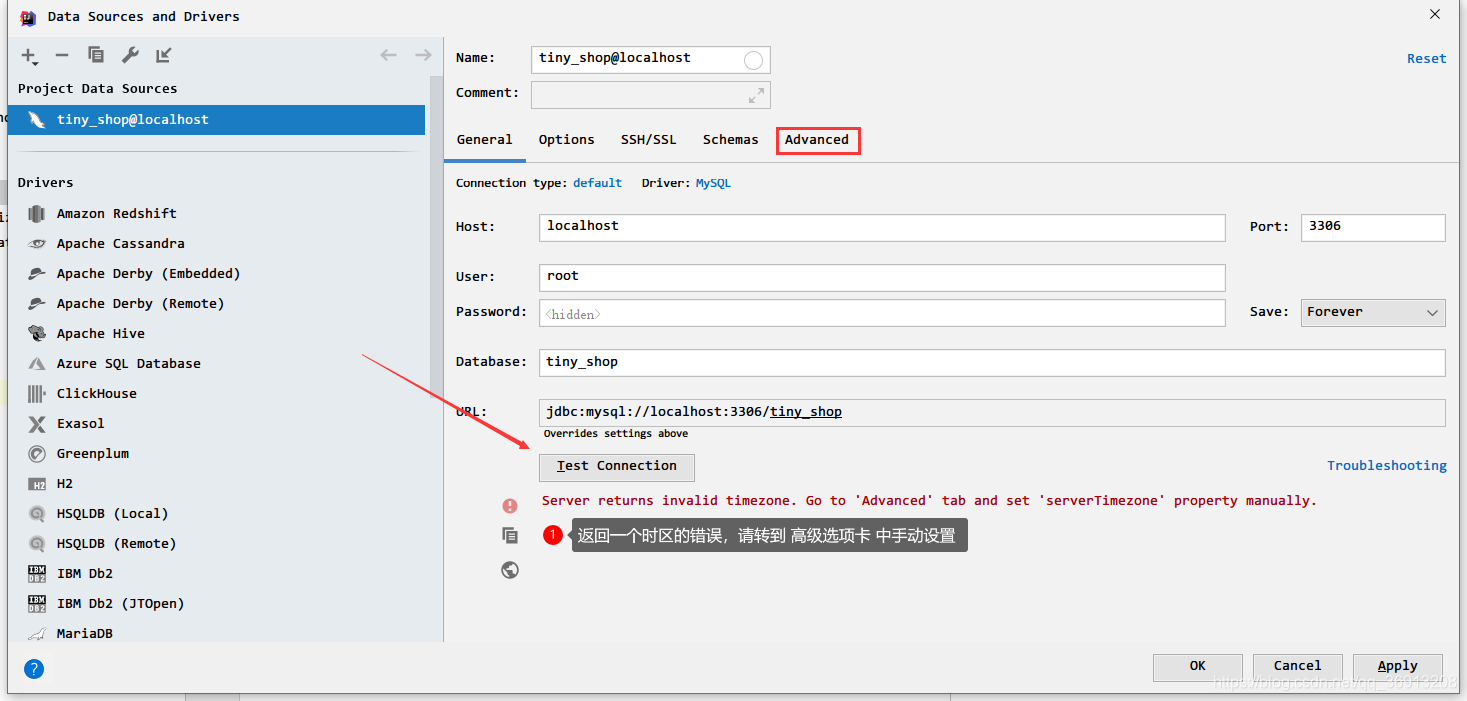
Task: Change Driver via MySQL link
Action: coord(713,183)
